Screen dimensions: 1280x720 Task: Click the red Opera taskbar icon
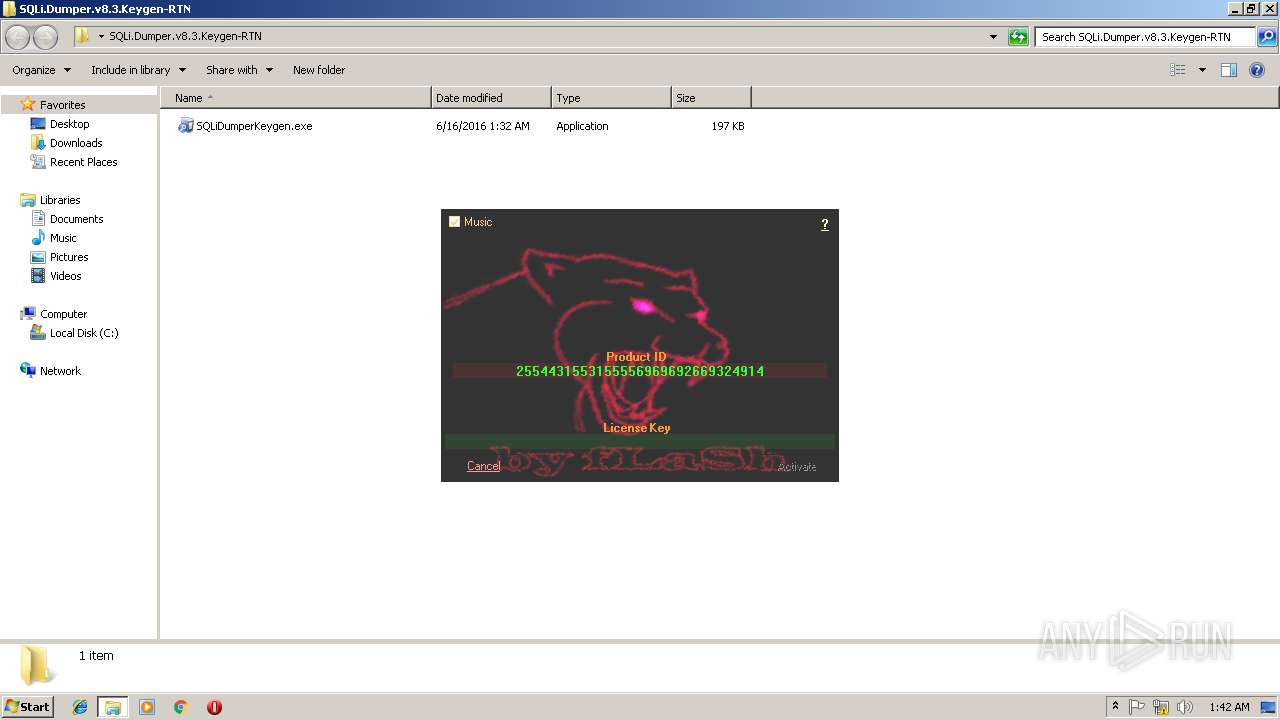tap(214, 707)
